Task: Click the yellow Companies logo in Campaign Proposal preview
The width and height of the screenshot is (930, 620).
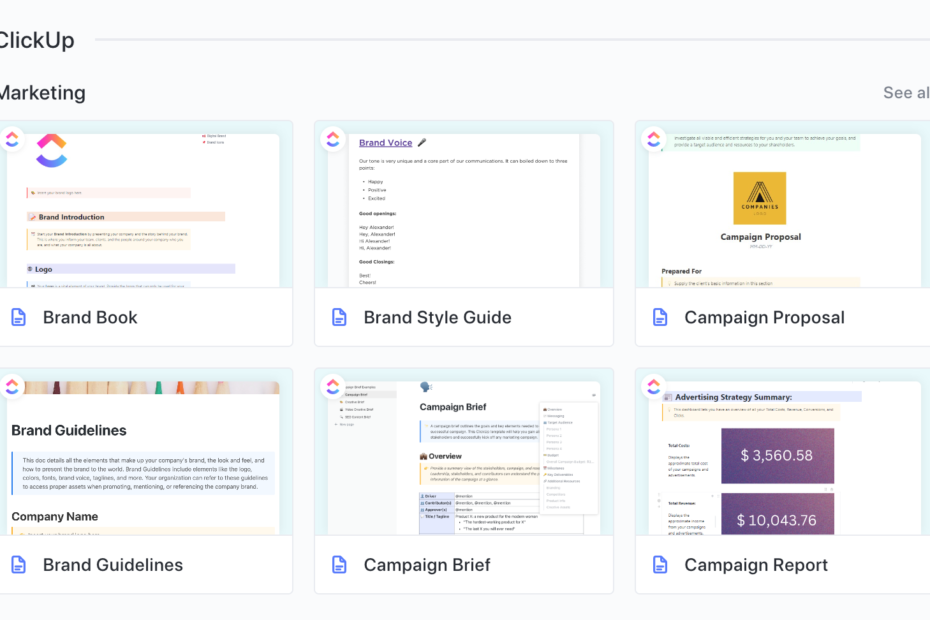Action: point(760,198)
